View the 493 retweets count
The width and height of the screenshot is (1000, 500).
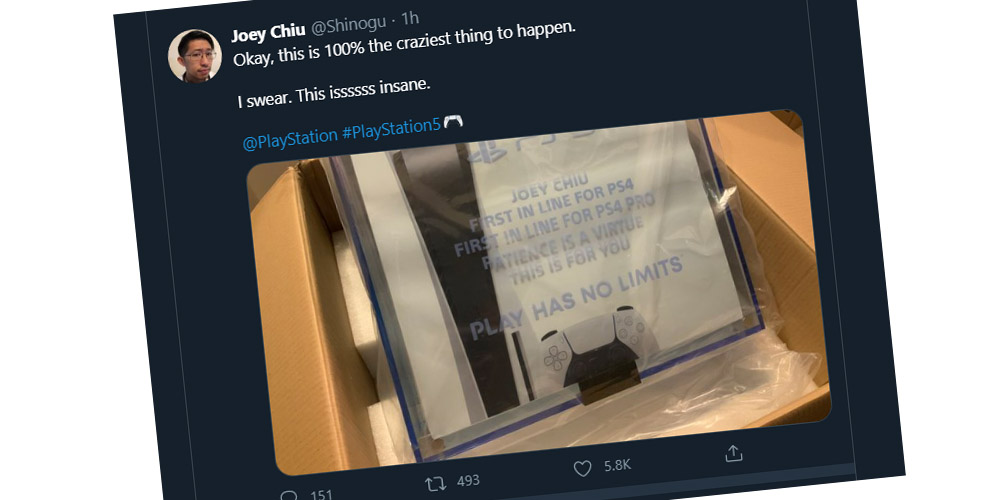(x=468, y=480)
